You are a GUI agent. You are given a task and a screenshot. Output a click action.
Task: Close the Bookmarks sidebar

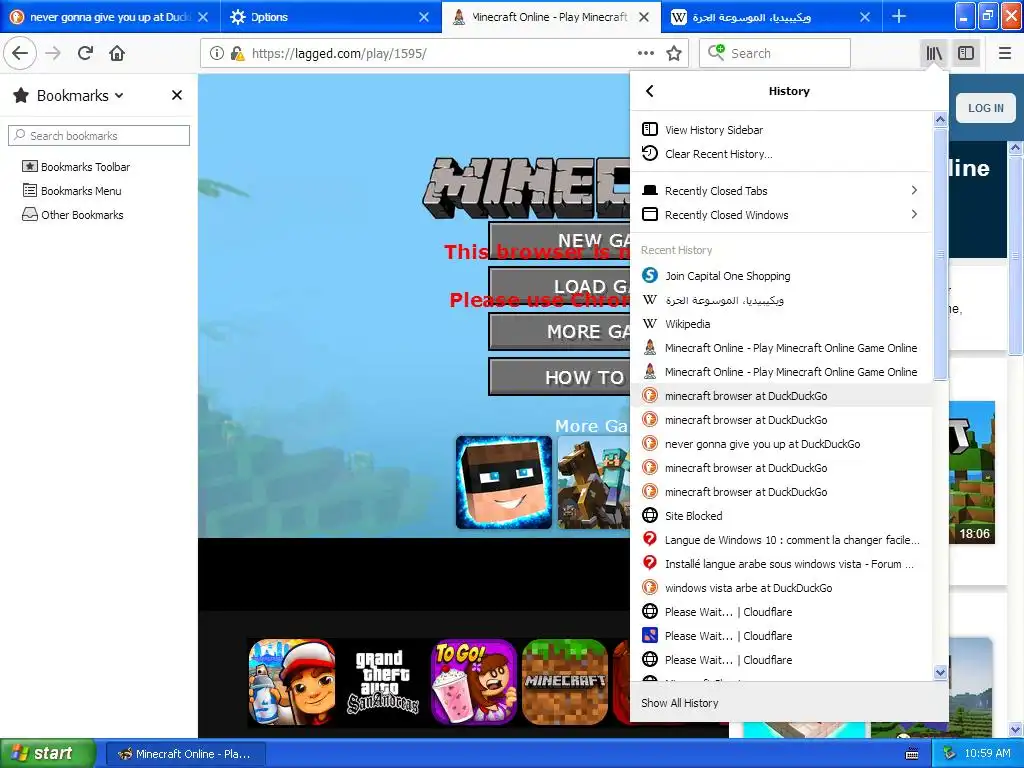point(176,95)
